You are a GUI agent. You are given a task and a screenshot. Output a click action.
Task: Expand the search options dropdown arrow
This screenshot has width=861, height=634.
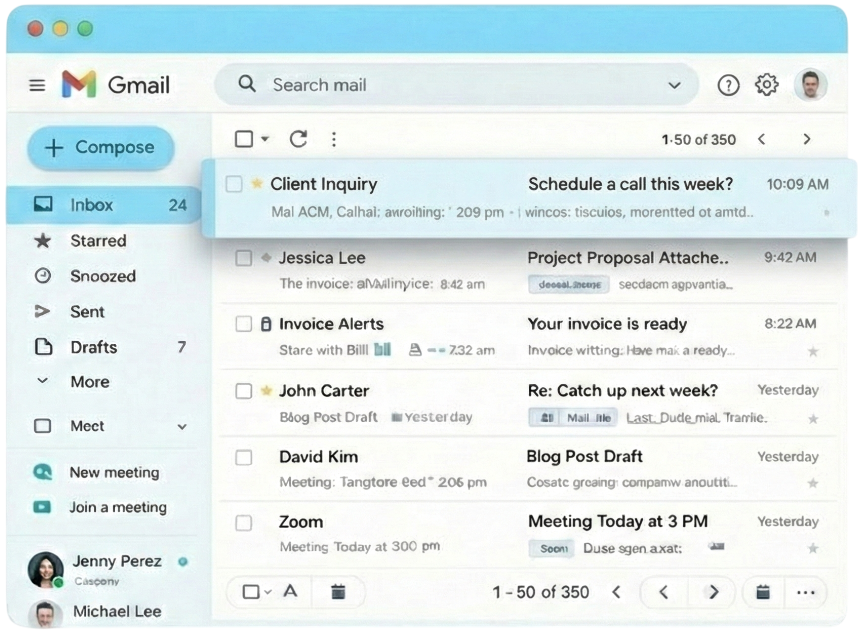pyautogui.click(x=675, y=85)
